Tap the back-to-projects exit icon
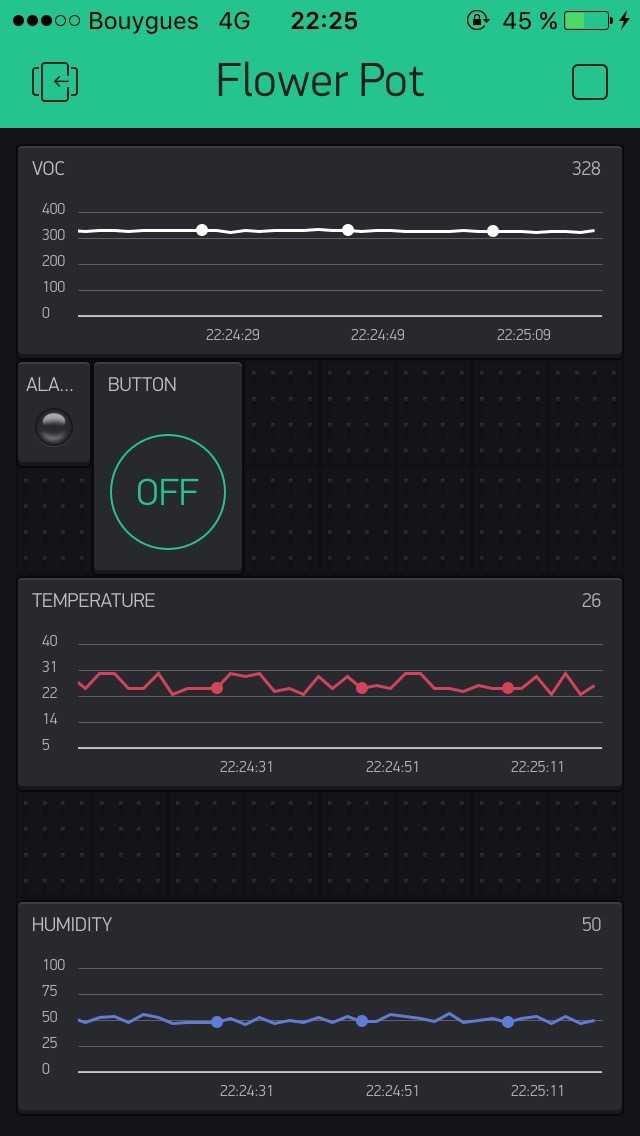640x1136 pixels. [x=56, y=82]
